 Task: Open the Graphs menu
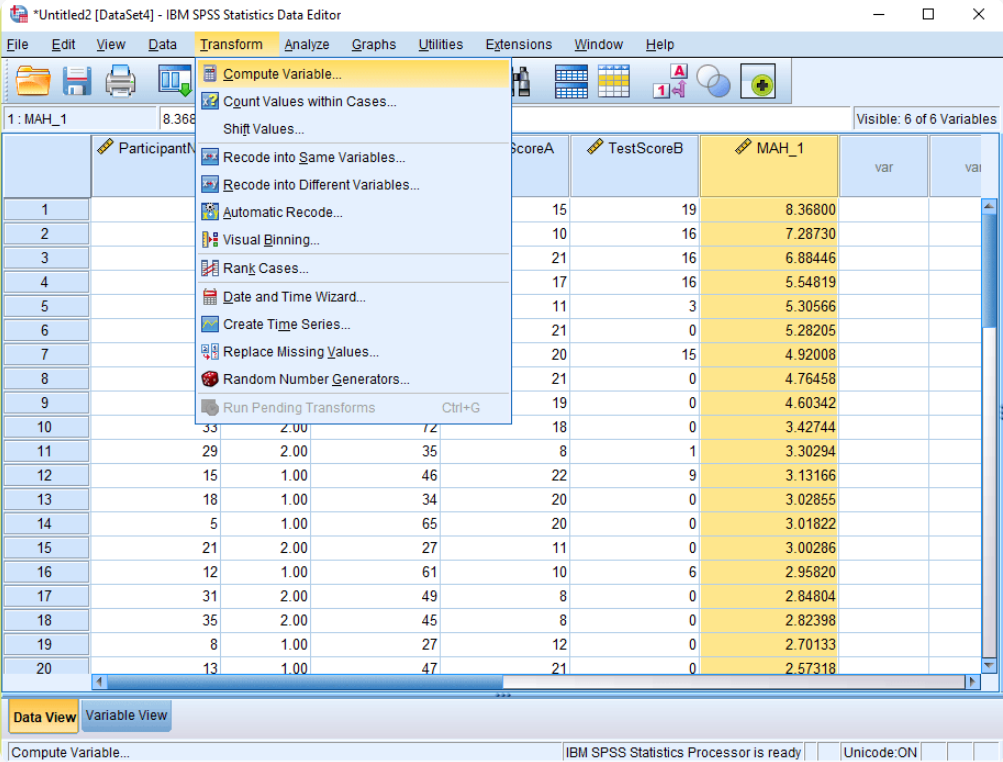coord(374,44)
